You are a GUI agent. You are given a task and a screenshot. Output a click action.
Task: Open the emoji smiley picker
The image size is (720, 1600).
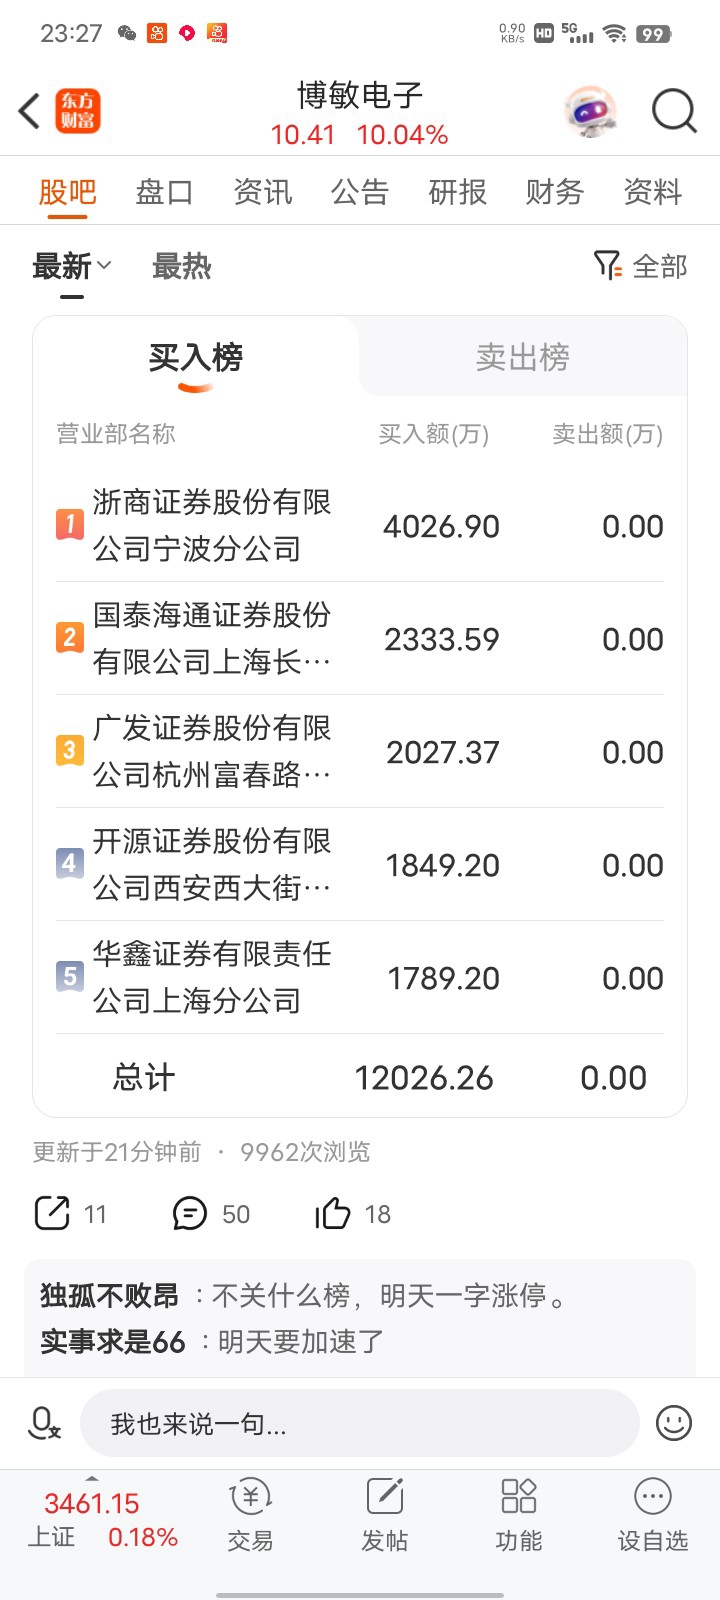click(674, 1423)
